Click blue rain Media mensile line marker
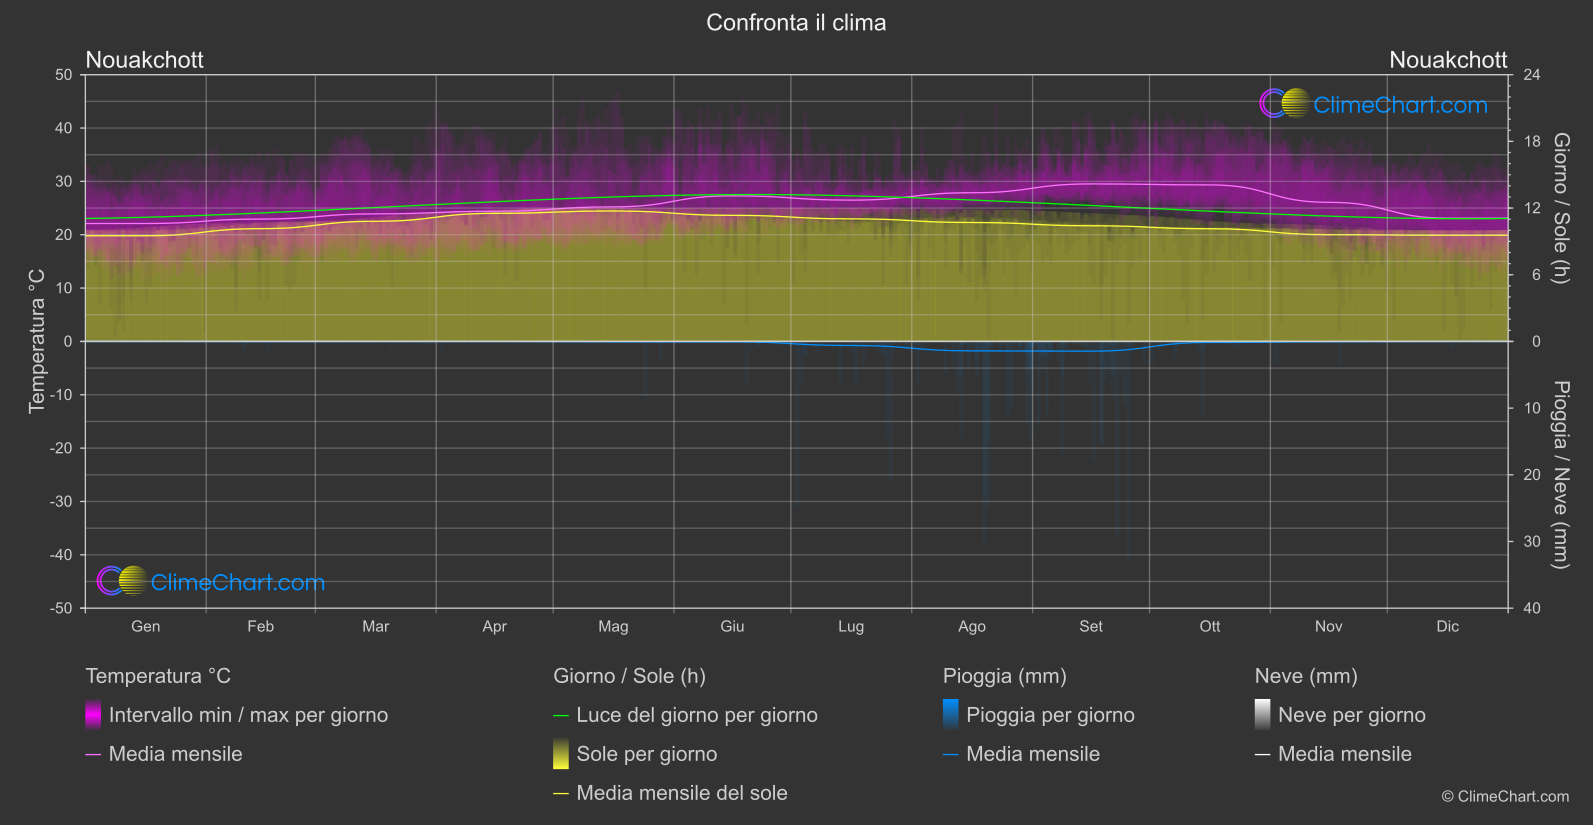 tap(951, 755)
